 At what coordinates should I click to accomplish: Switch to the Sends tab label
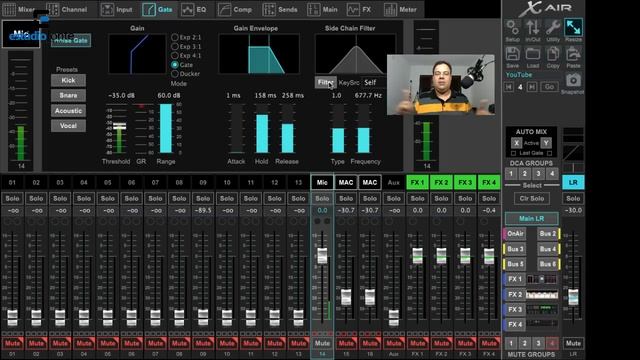click(288, 9)
